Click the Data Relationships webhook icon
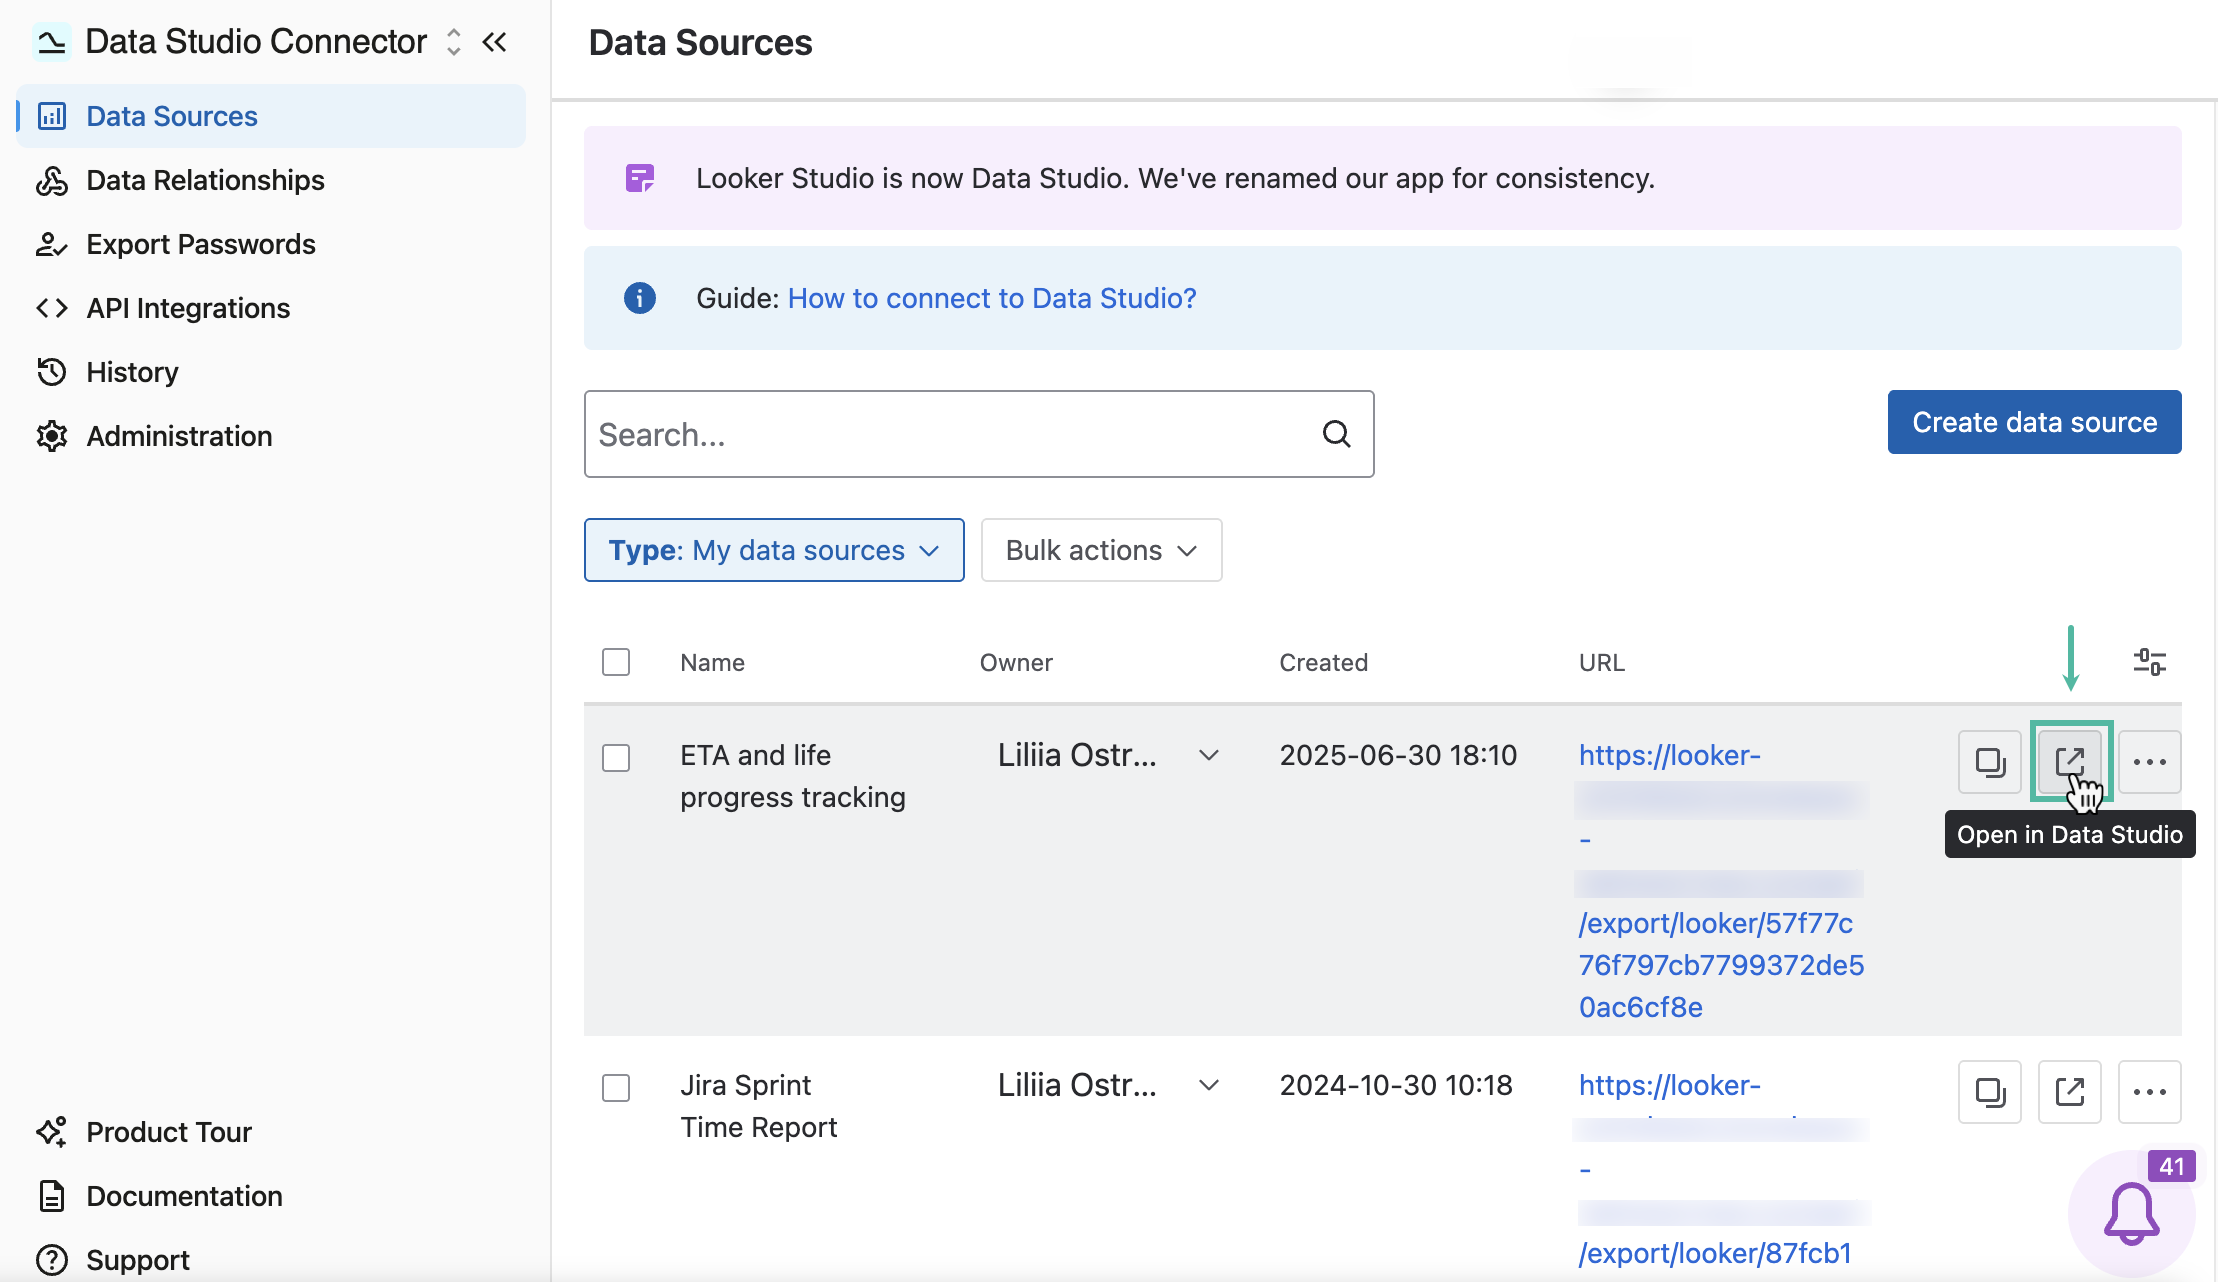The image size is (2218, 1282). point(52,180)
